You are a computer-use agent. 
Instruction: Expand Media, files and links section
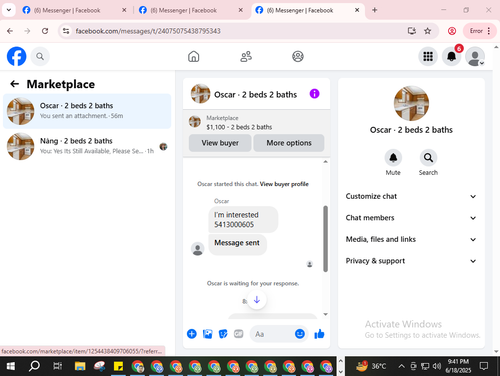click(411, 239)
